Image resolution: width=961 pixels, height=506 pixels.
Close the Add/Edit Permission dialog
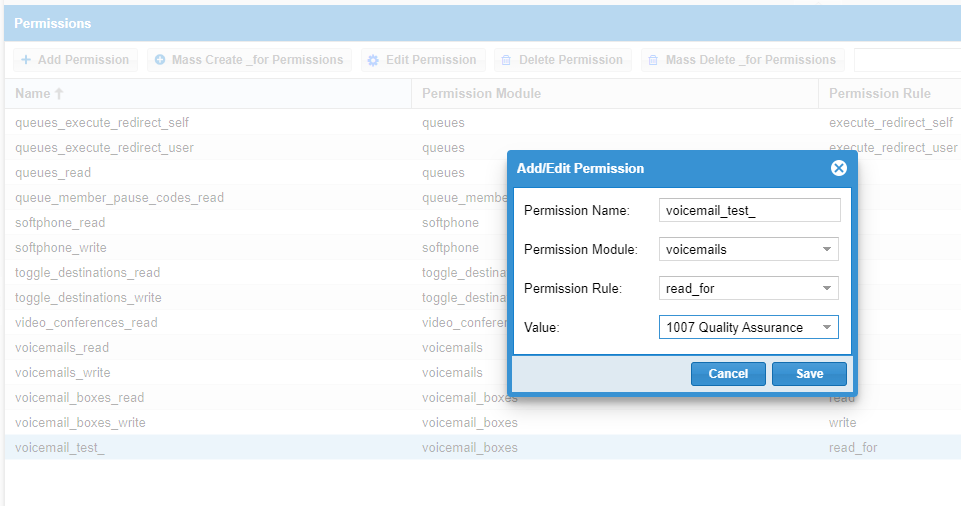pos(839,168)
